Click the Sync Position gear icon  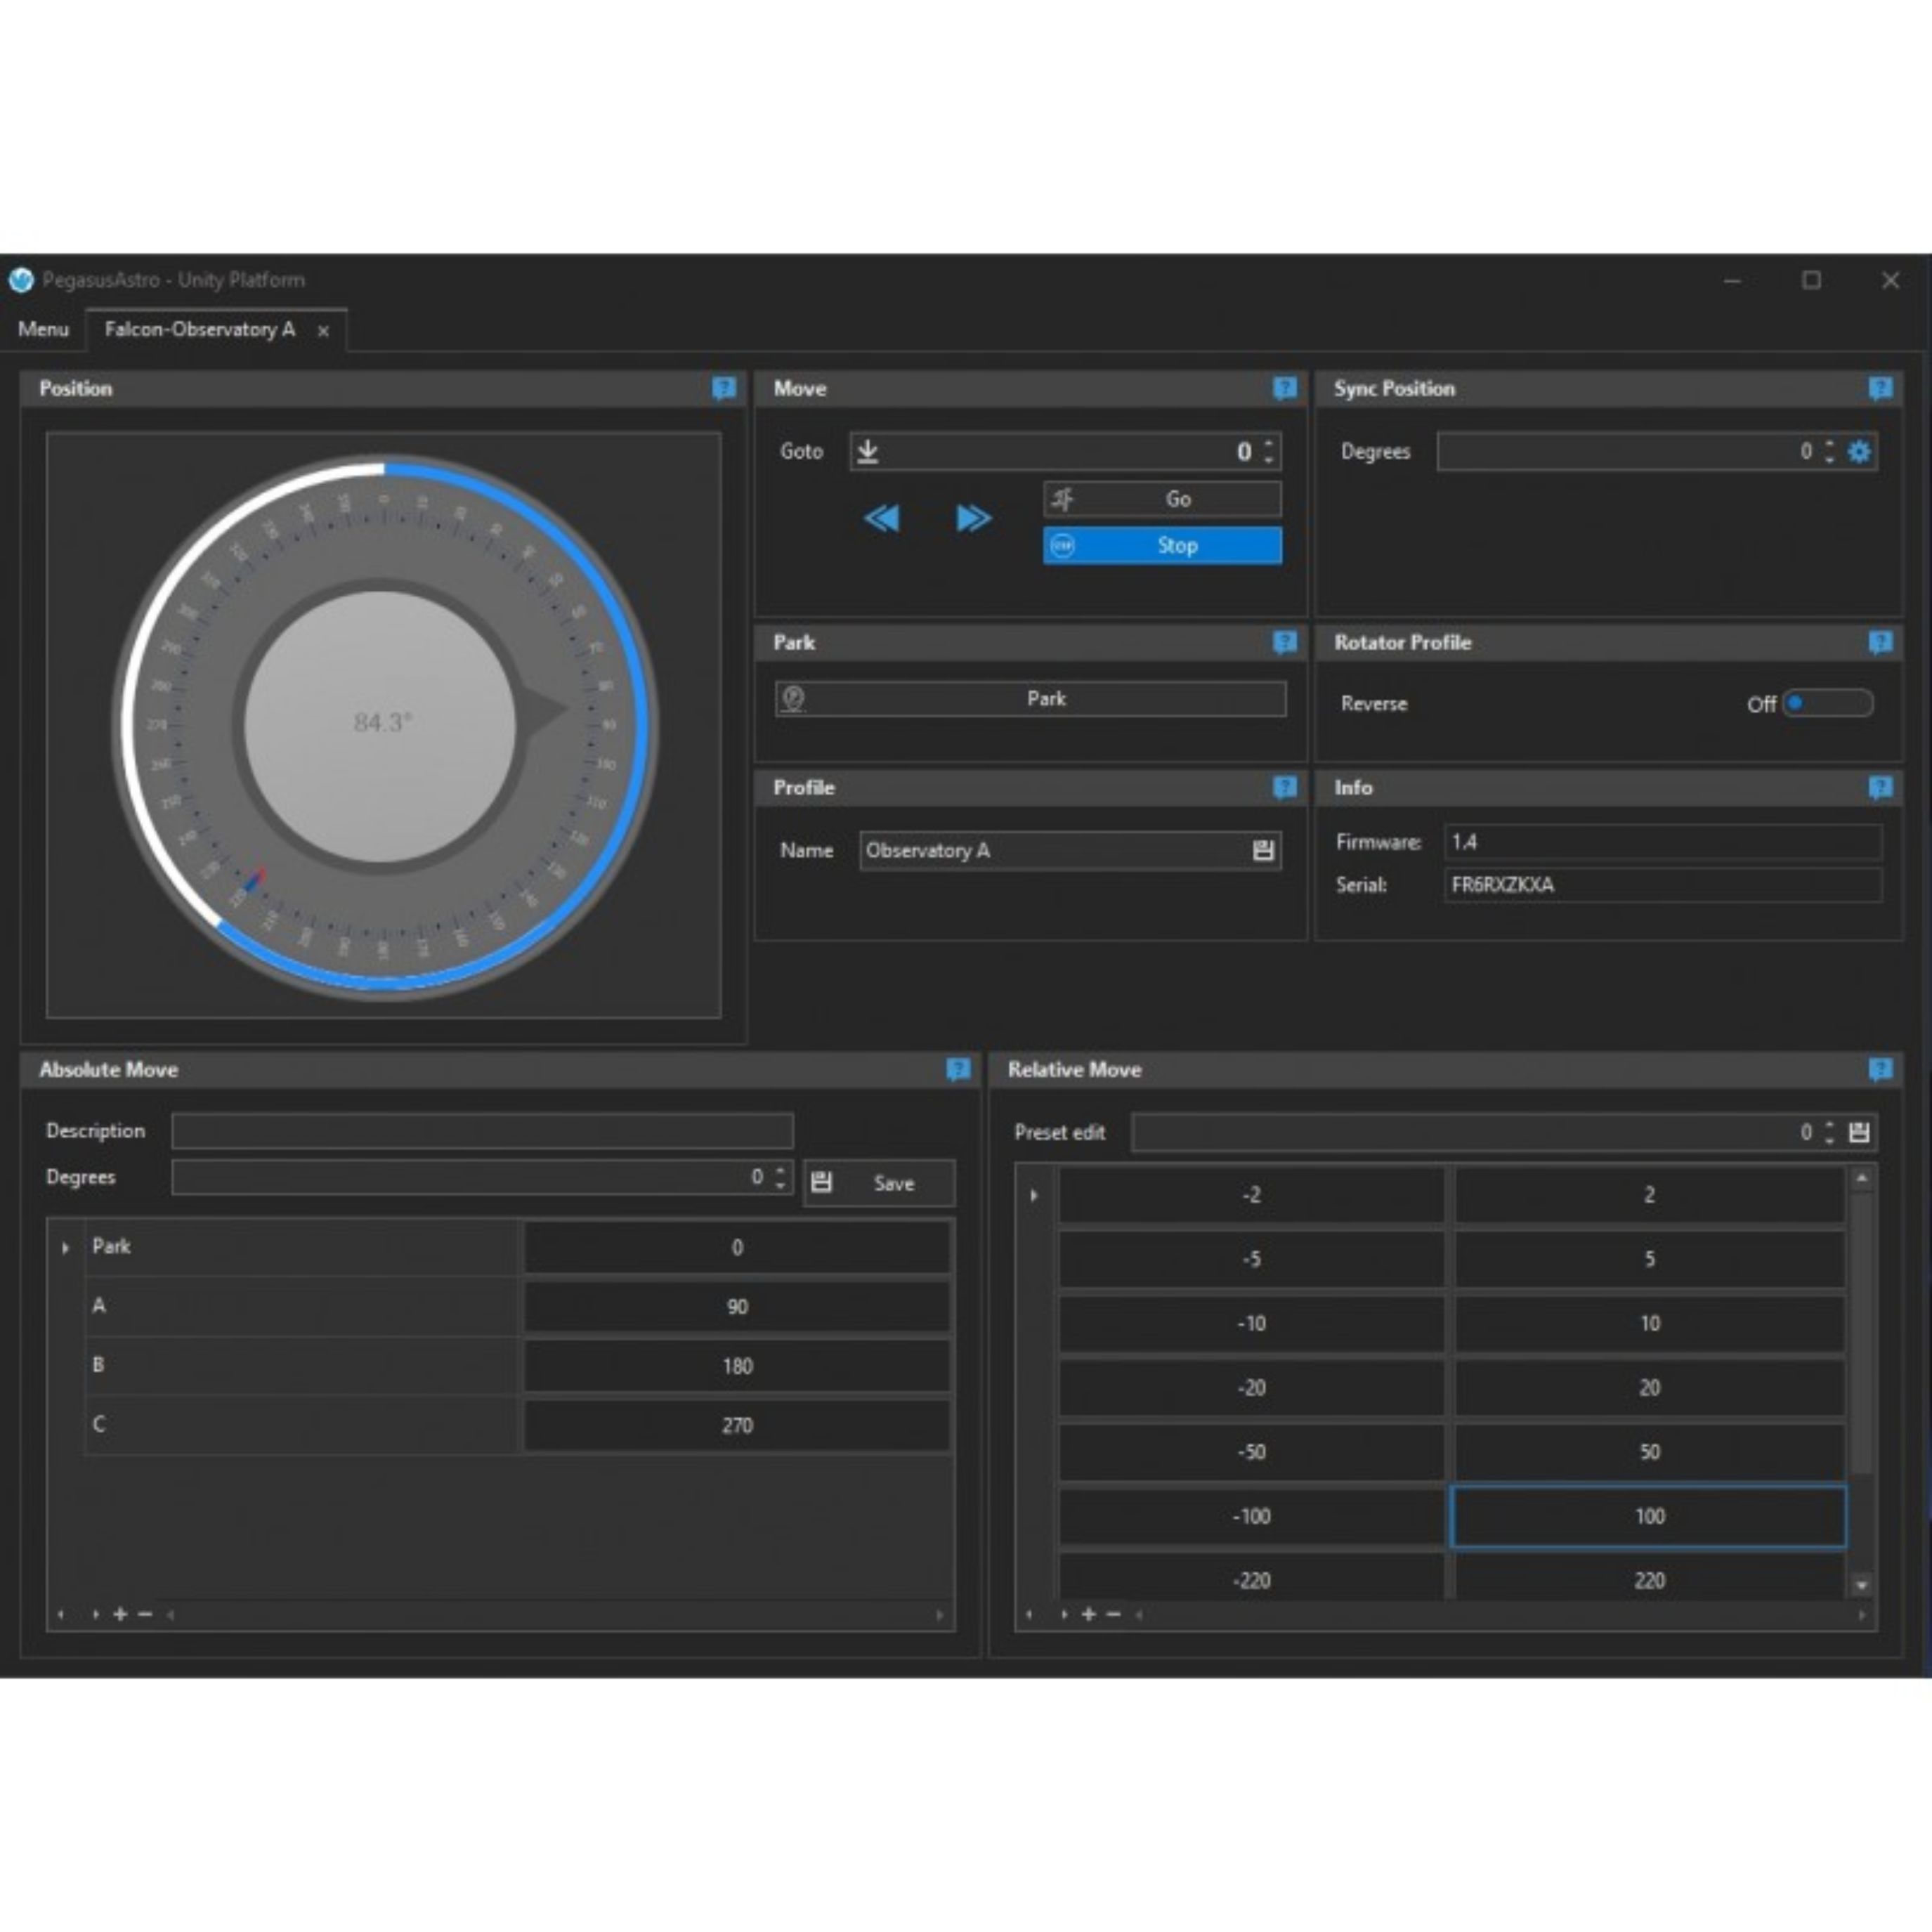click(1859, 452)
